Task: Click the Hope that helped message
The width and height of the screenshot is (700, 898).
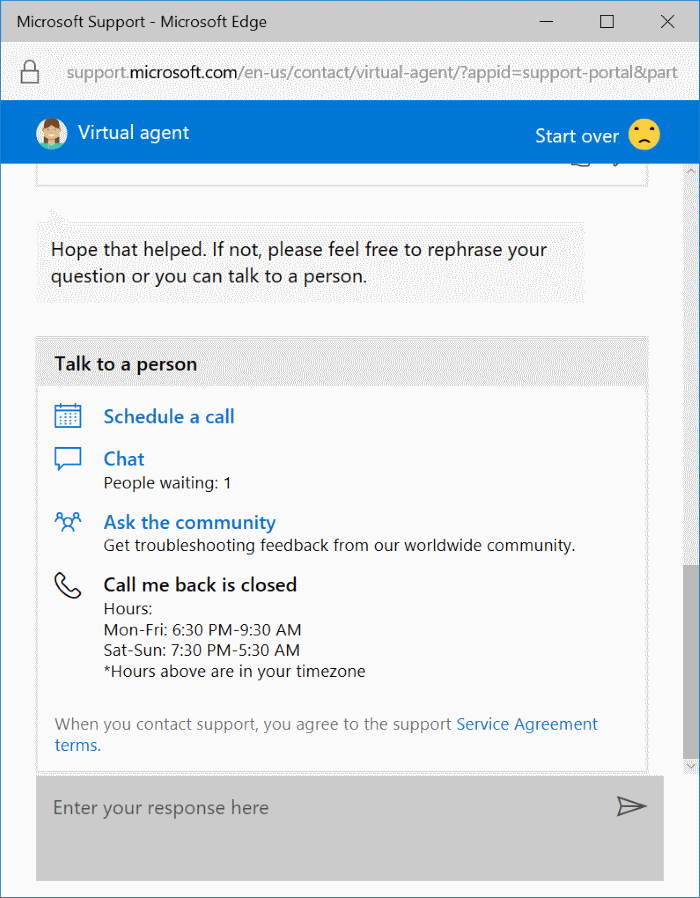Action: [x=310, y=263]
